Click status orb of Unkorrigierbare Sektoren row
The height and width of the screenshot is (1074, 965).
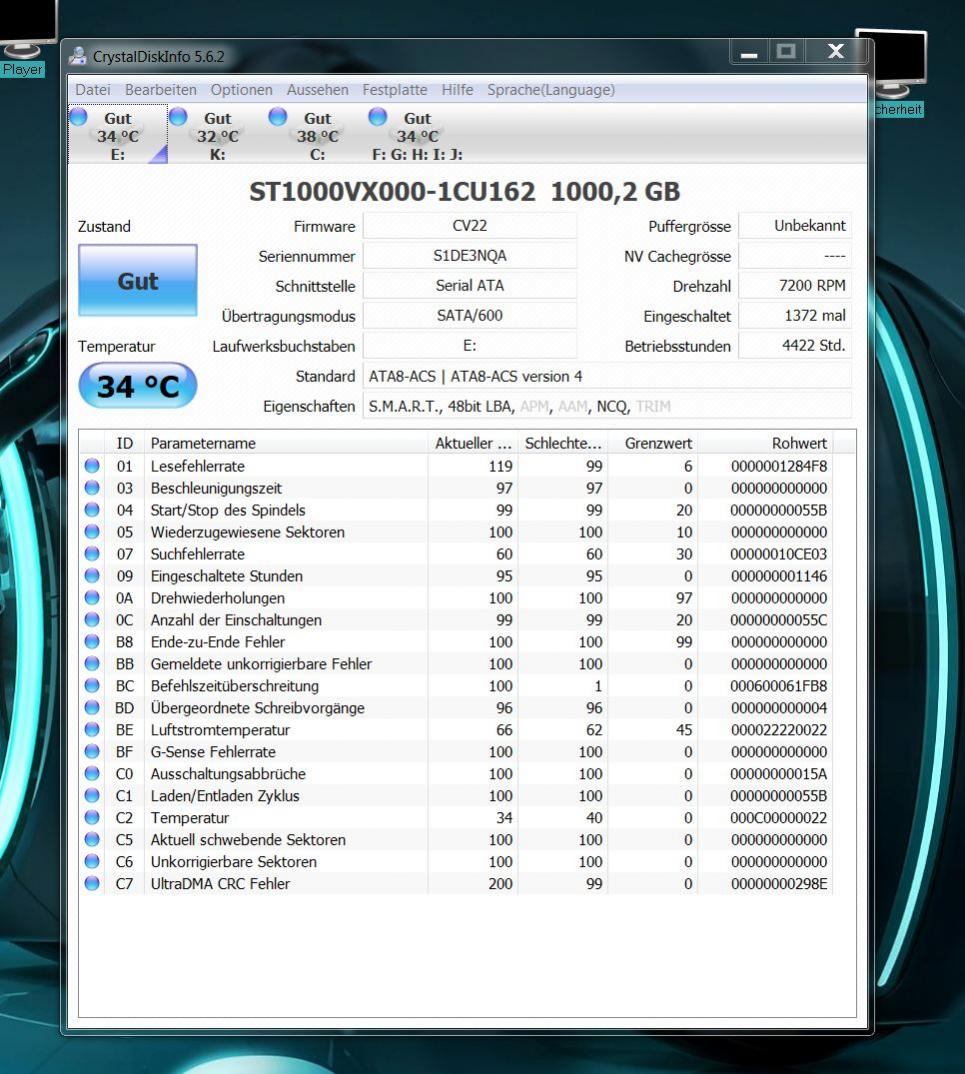[92, 861]
